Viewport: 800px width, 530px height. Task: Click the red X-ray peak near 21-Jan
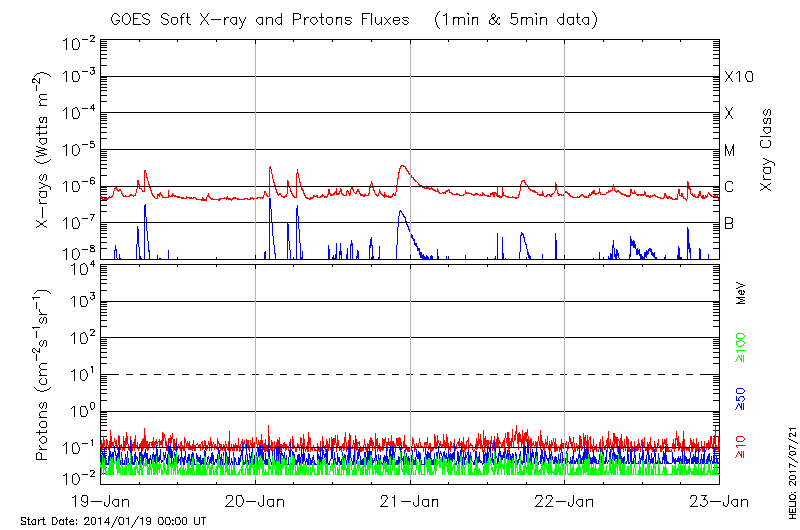pyautogui.click(x=402, y=166)
